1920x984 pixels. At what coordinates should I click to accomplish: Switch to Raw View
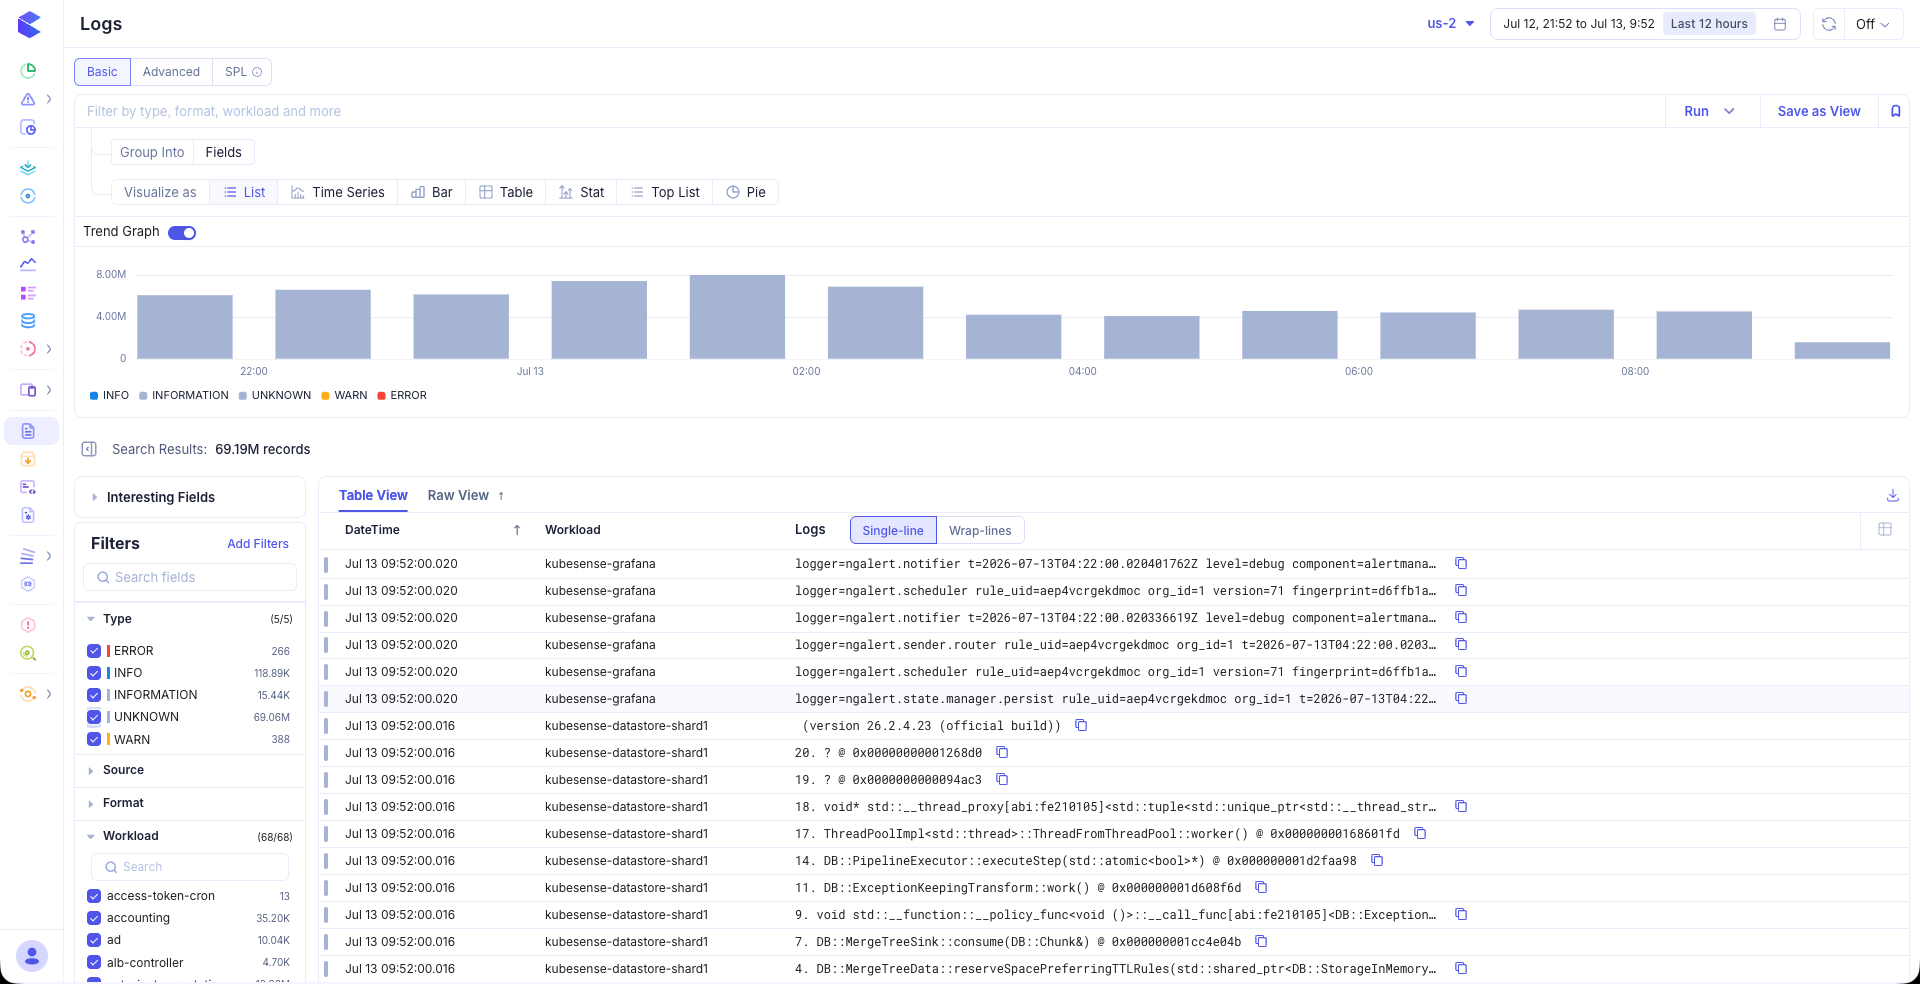(x=458, y=495)
